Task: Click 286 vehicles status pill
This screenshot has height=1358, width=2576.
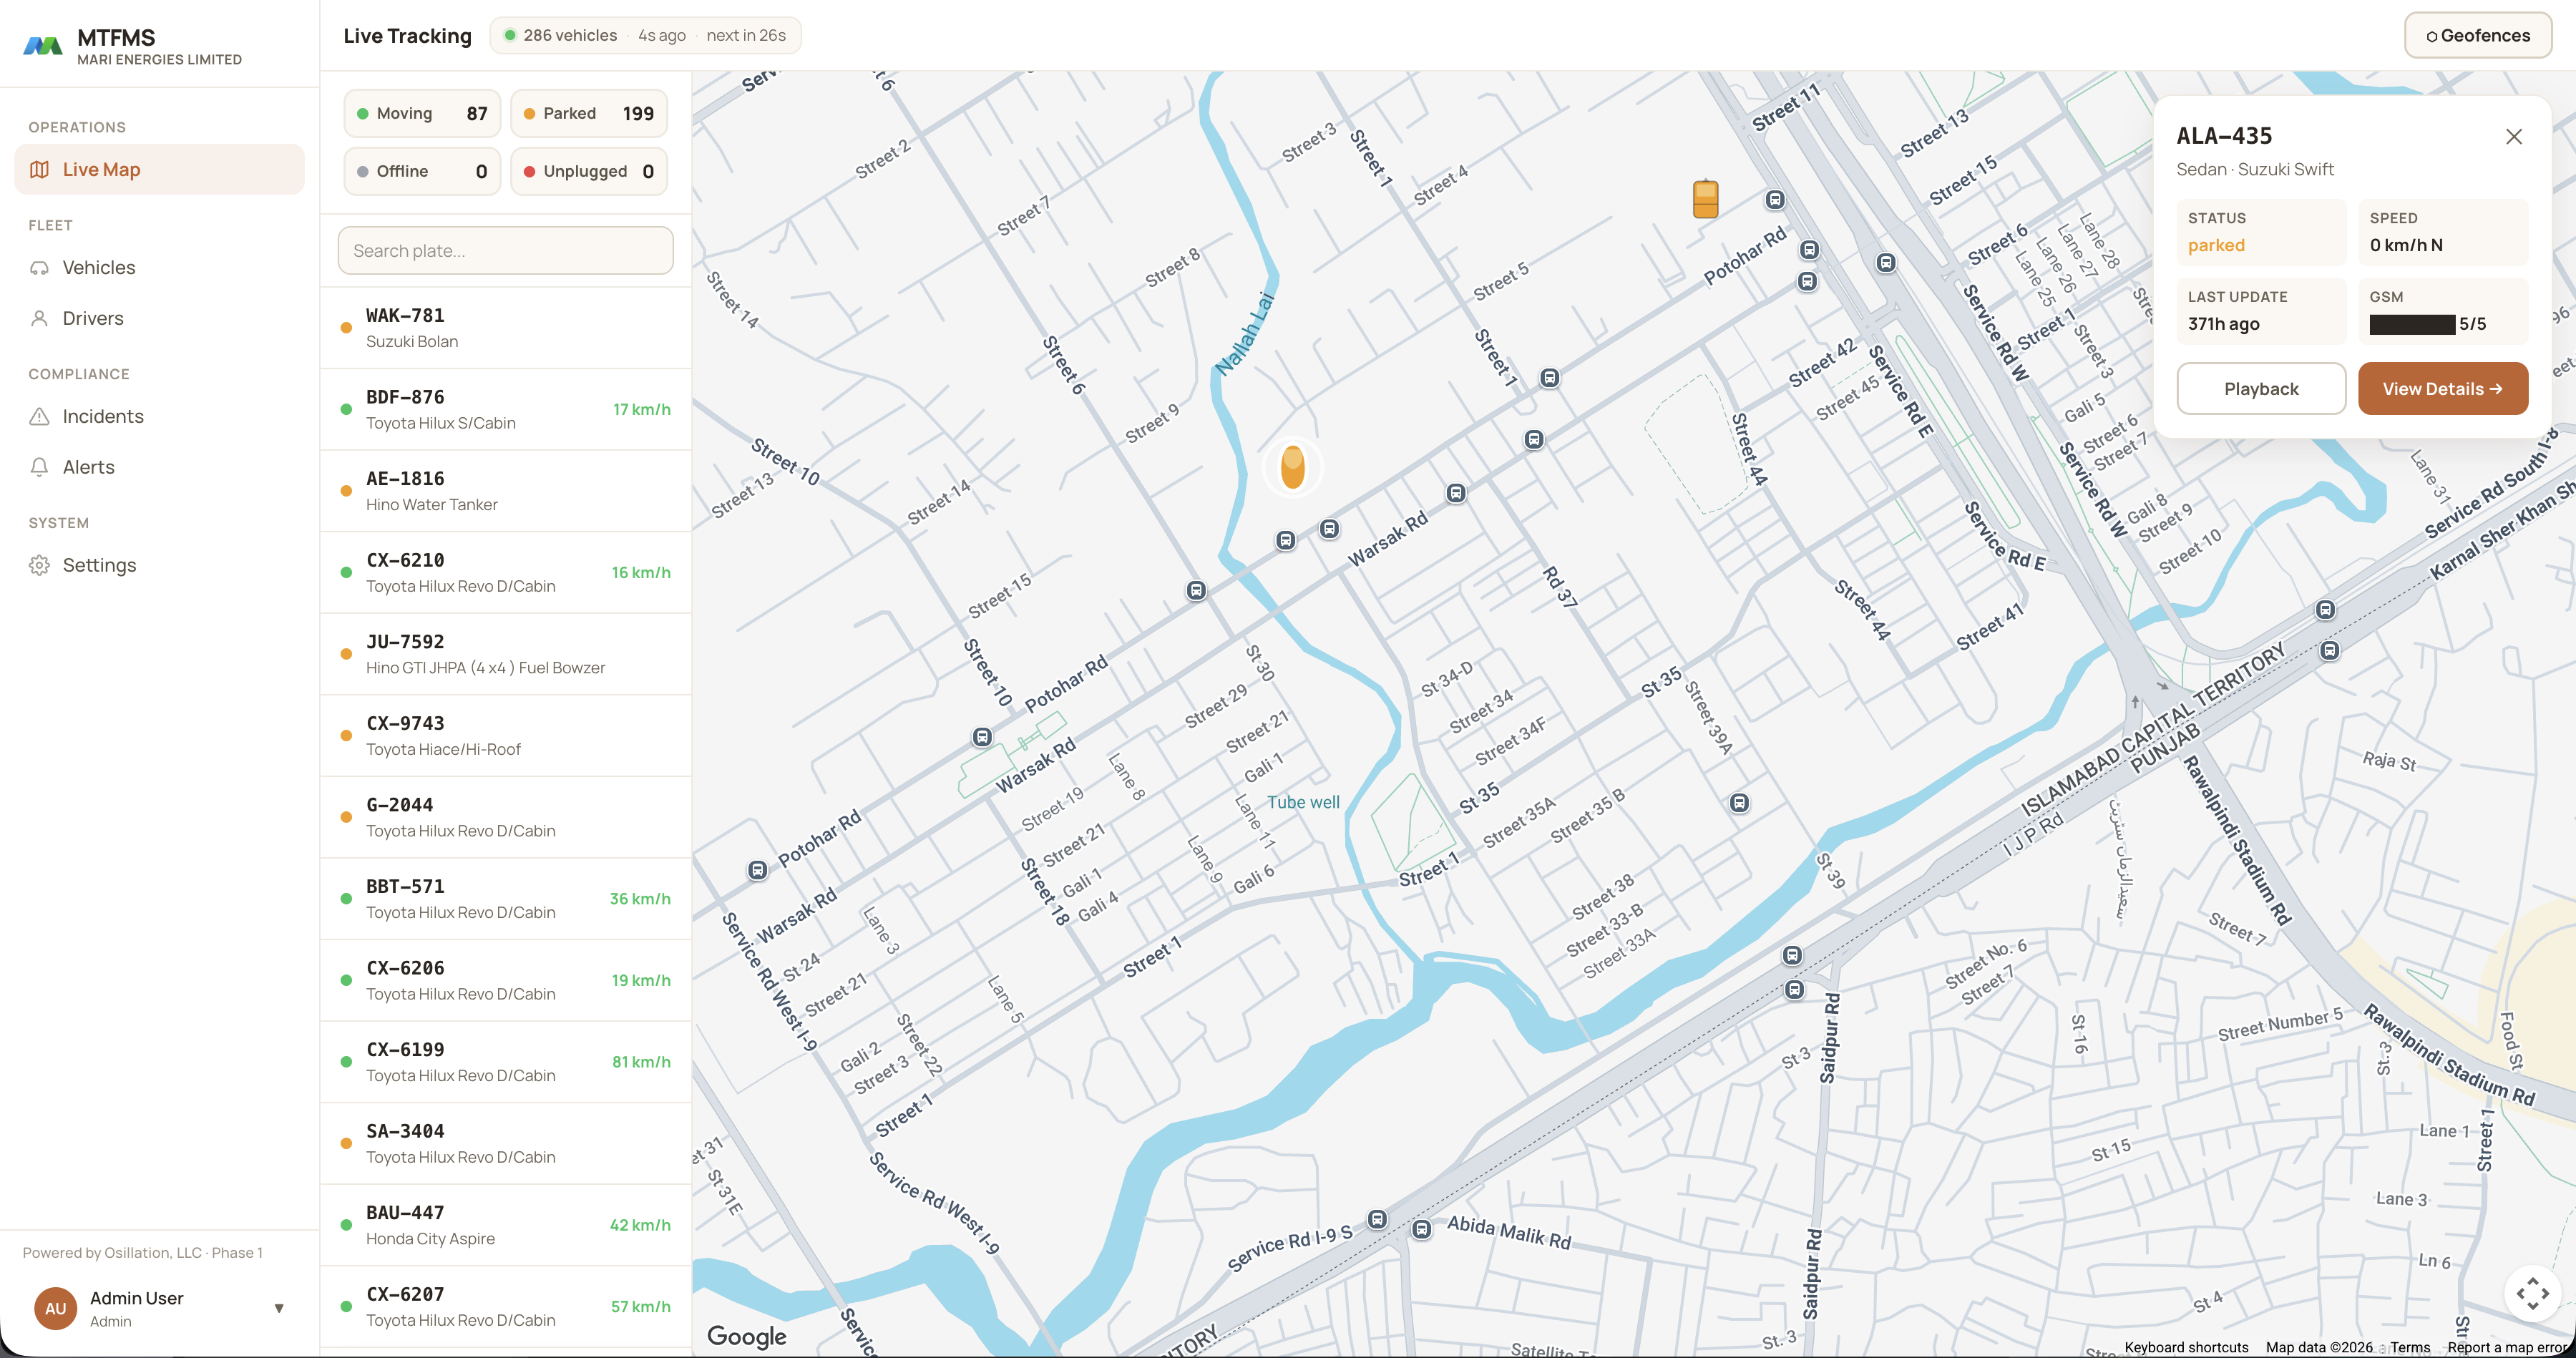Action: pos(645,35)
